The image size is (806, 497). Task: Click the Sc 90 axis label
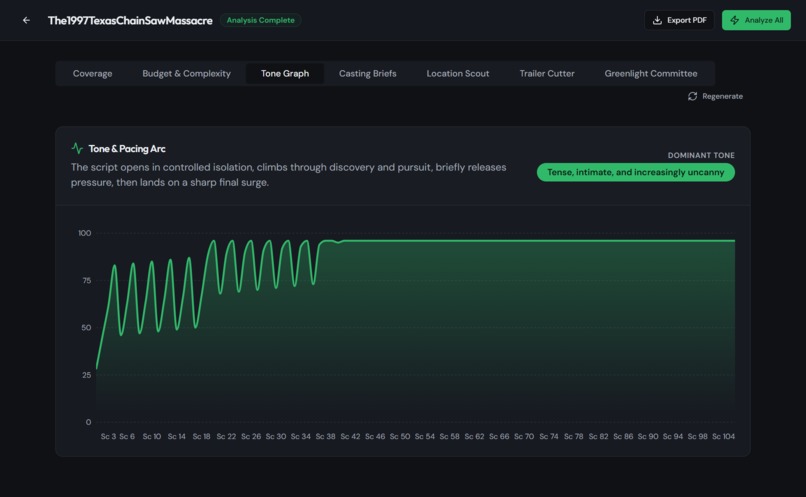[x=648, y=436]
